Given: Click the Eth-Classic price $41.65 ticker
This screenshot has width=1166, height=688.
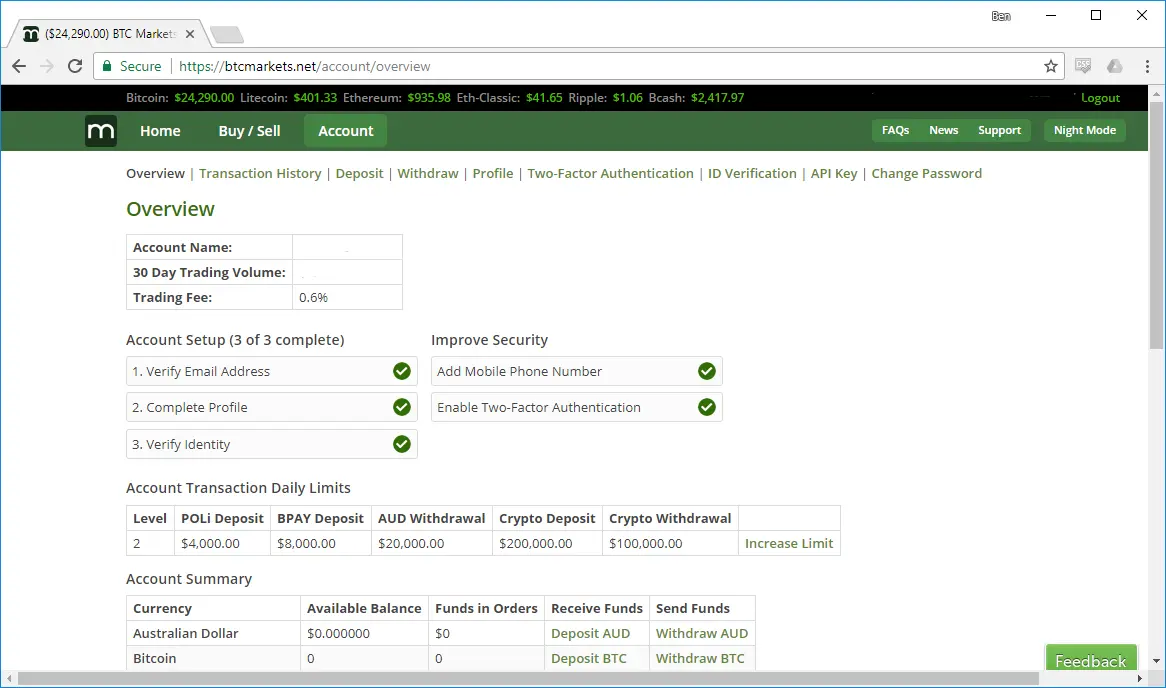Looking at the screenshot, I should (544, 98).
